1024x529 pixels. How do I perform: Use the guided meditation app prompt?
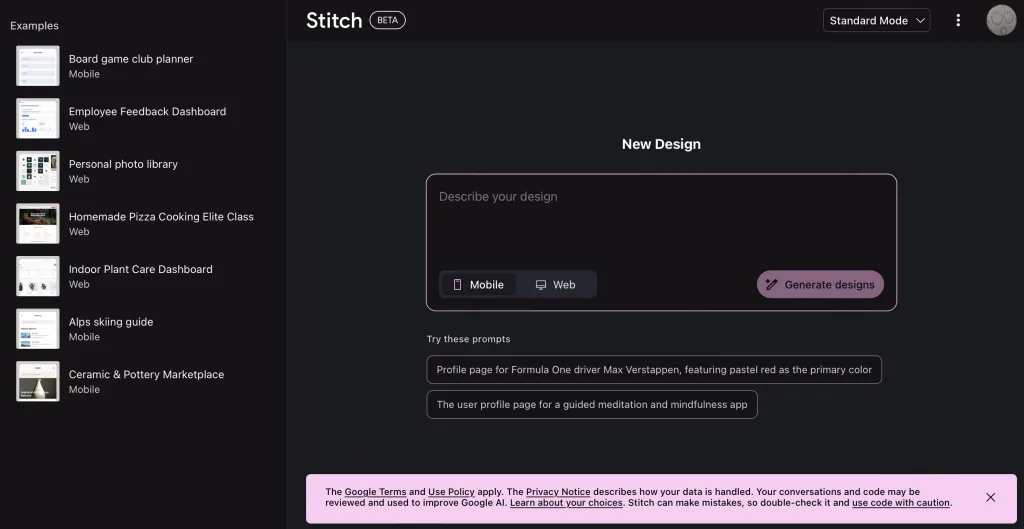(x=592, y=404)
